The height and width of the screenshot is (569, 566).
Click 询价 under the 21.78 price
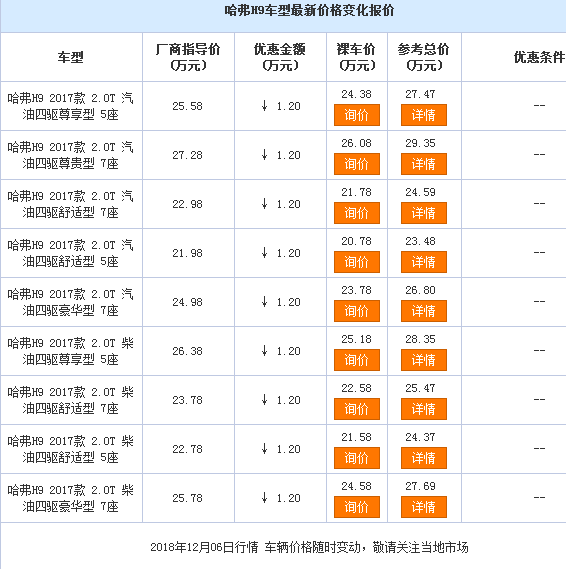pos(357,213)
